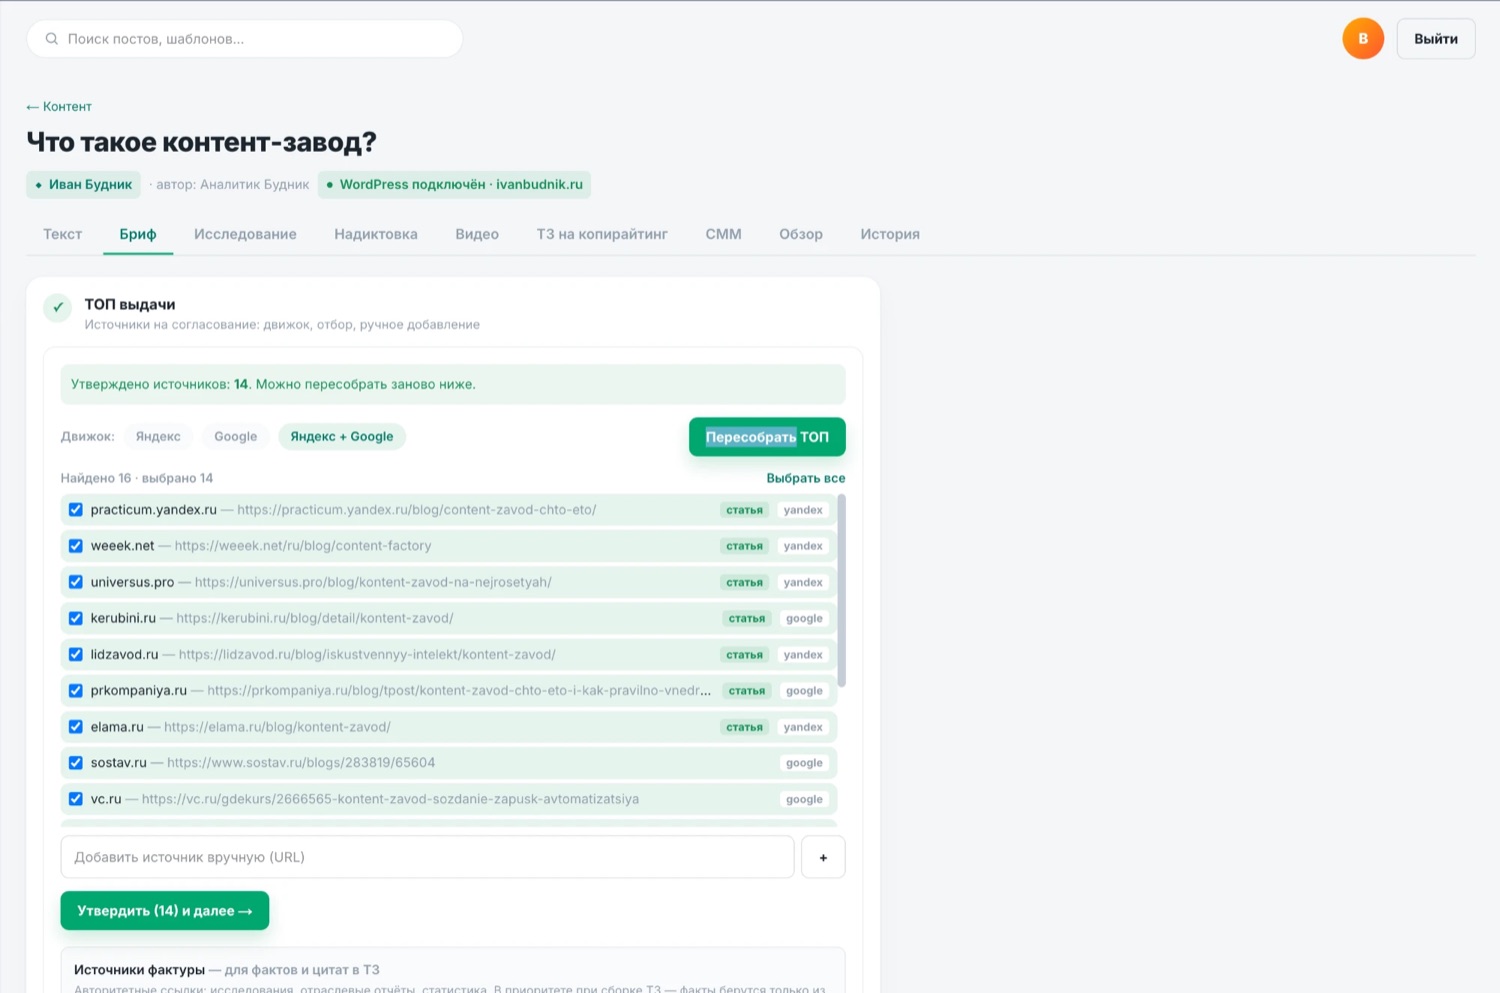Toggle the vc.ru checkbox
The height and width of the screenshot is (993, 1500).
pos(75,799)
